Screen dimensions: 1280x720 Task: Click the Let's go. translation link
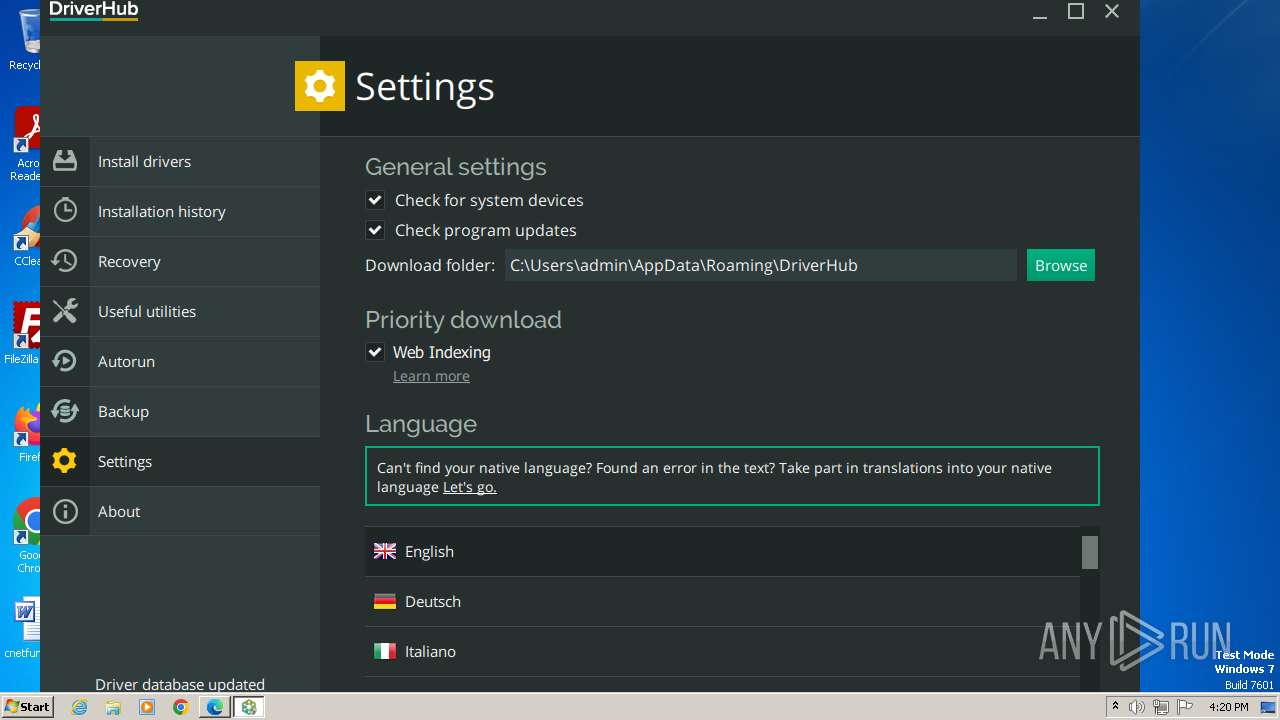coord(470,487)
